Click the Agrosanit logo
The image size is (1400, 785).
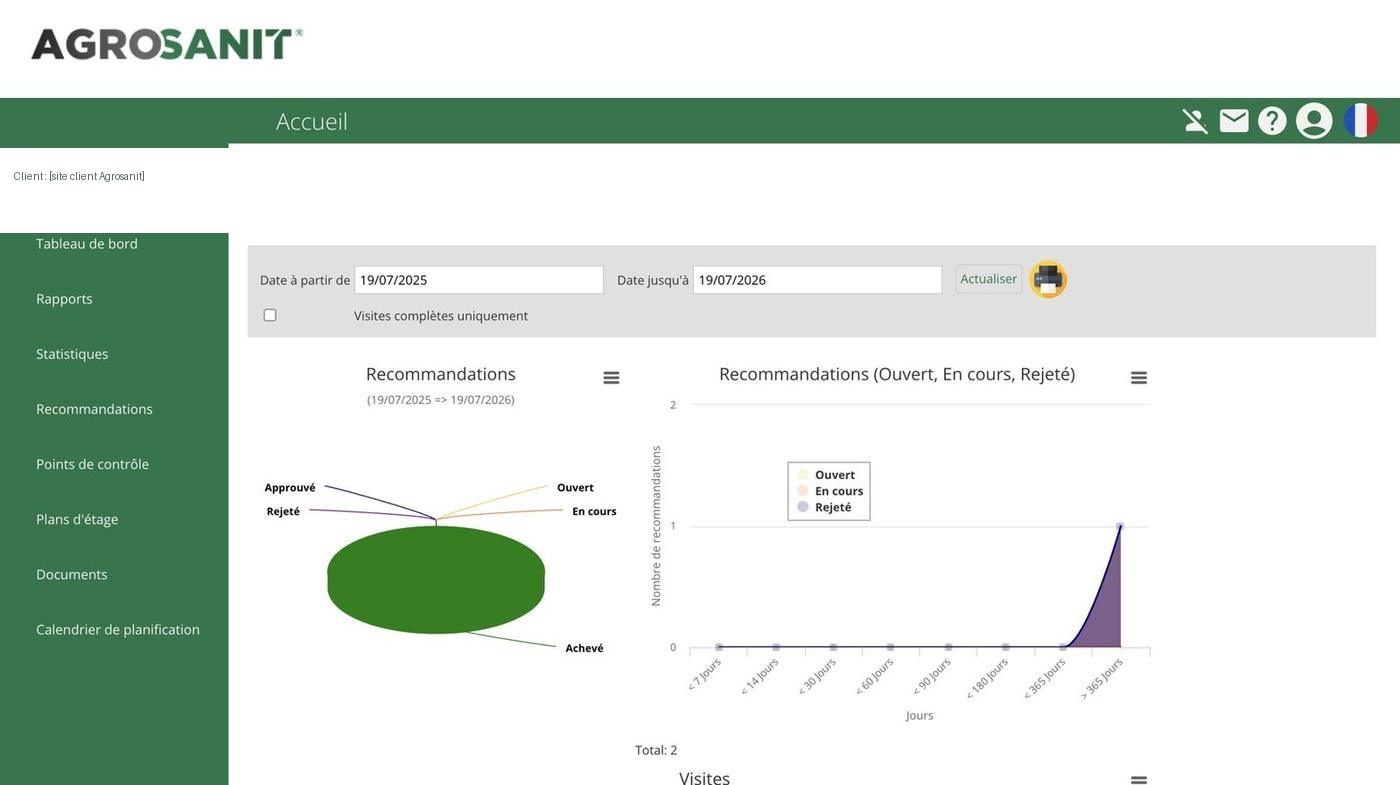tap(167, 44)
